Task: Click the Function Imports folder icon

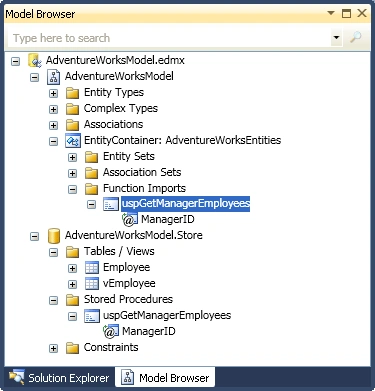Action: [x=91, y=189]
